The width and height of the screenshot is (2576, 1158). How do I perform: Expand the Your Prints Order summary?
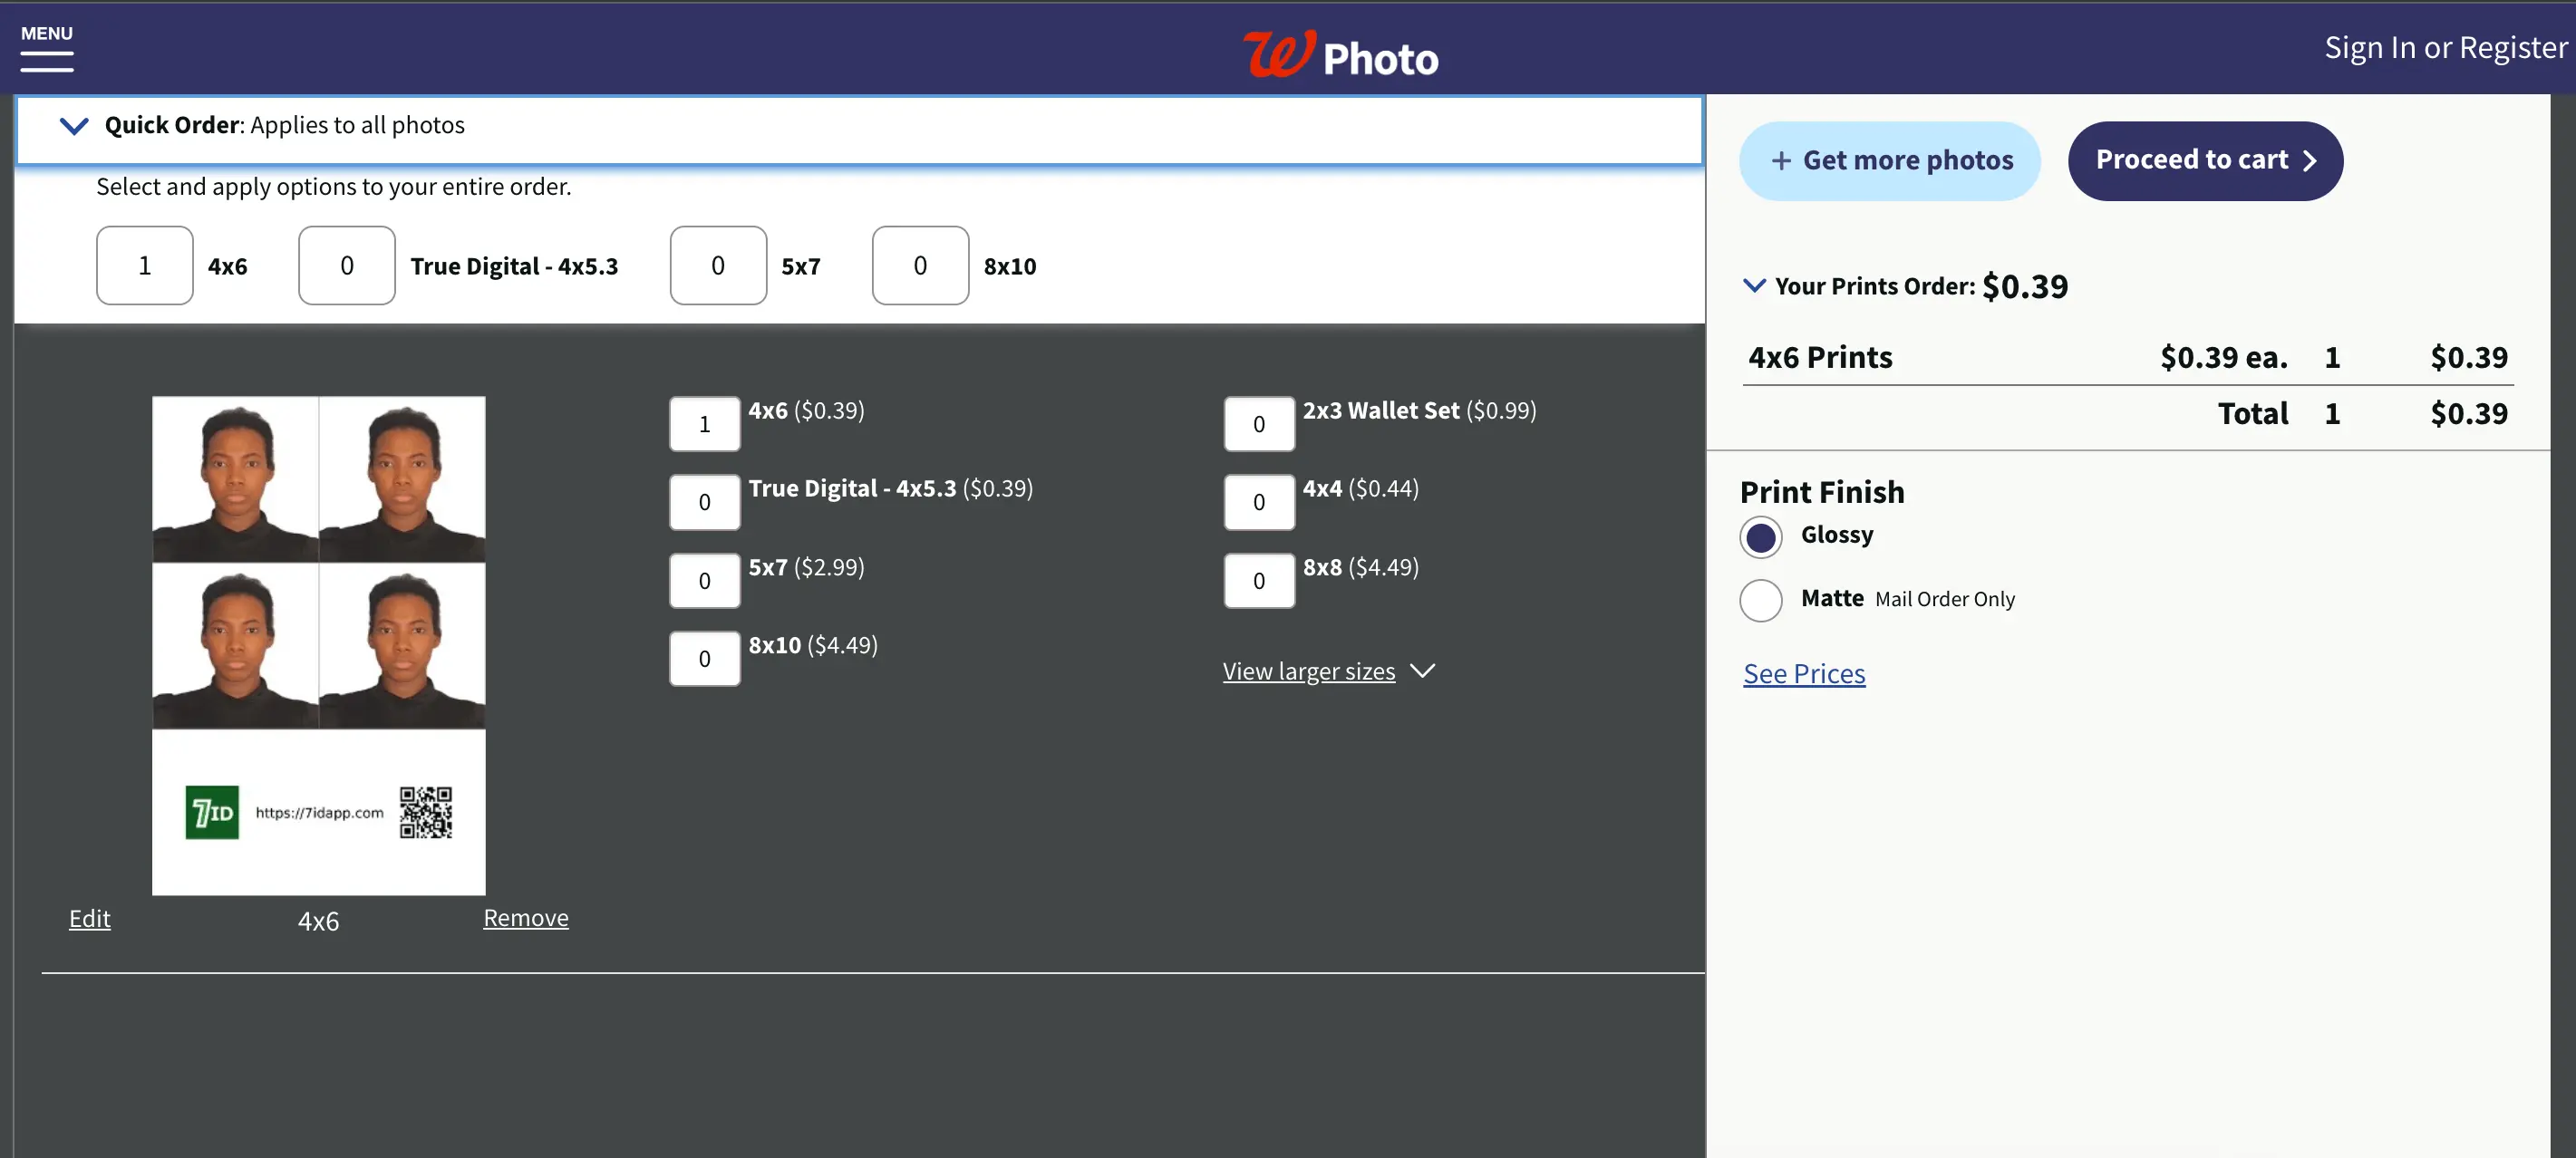(1757, 285)
